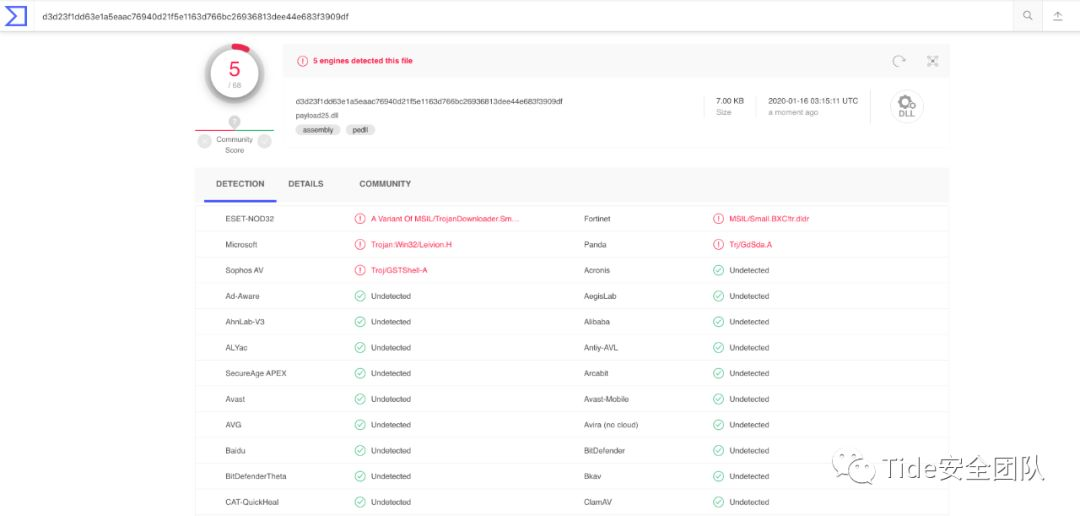Open the graph expand icon beside reanalyze
This screenshot has width=1080, height=516.
[932, 61]
